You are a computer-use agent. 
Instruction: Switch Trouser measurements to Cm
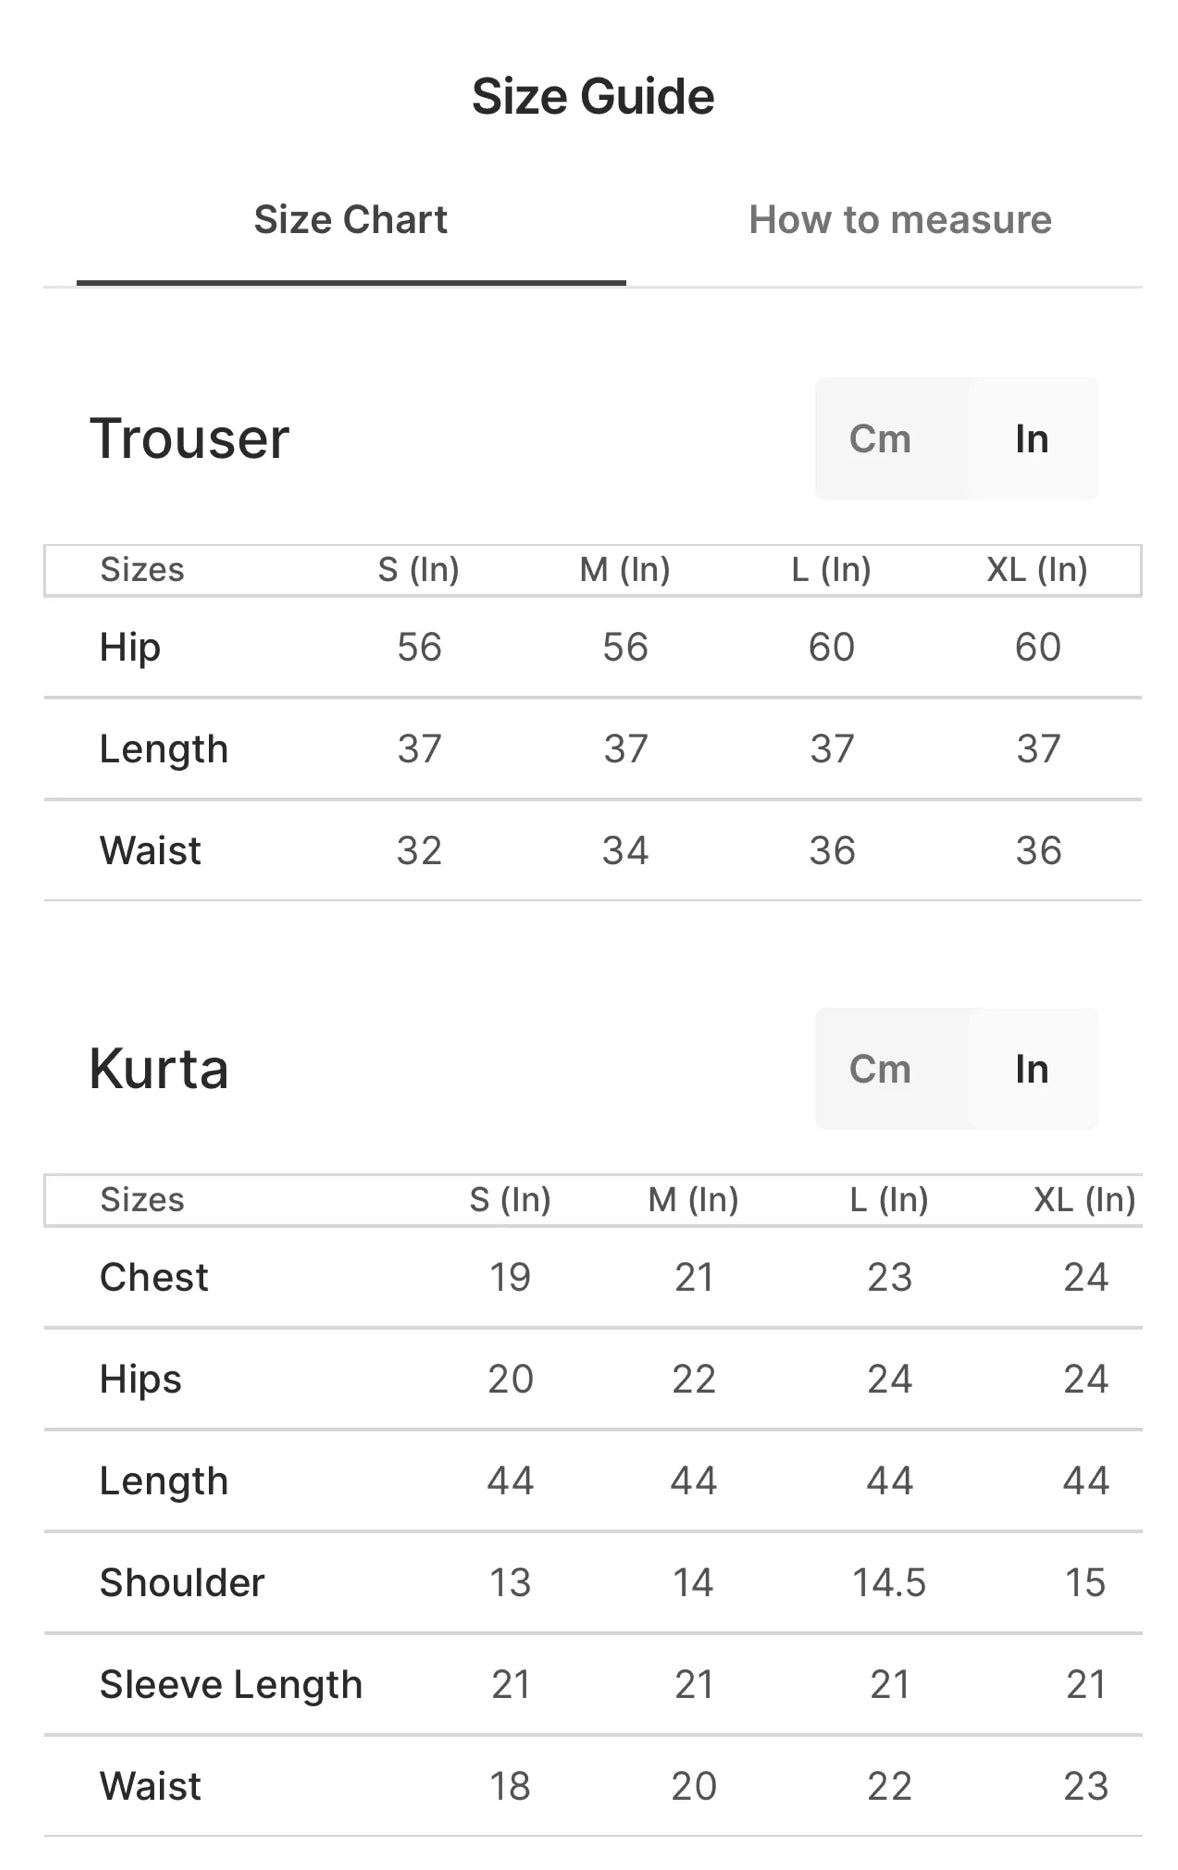click(880, 439)
